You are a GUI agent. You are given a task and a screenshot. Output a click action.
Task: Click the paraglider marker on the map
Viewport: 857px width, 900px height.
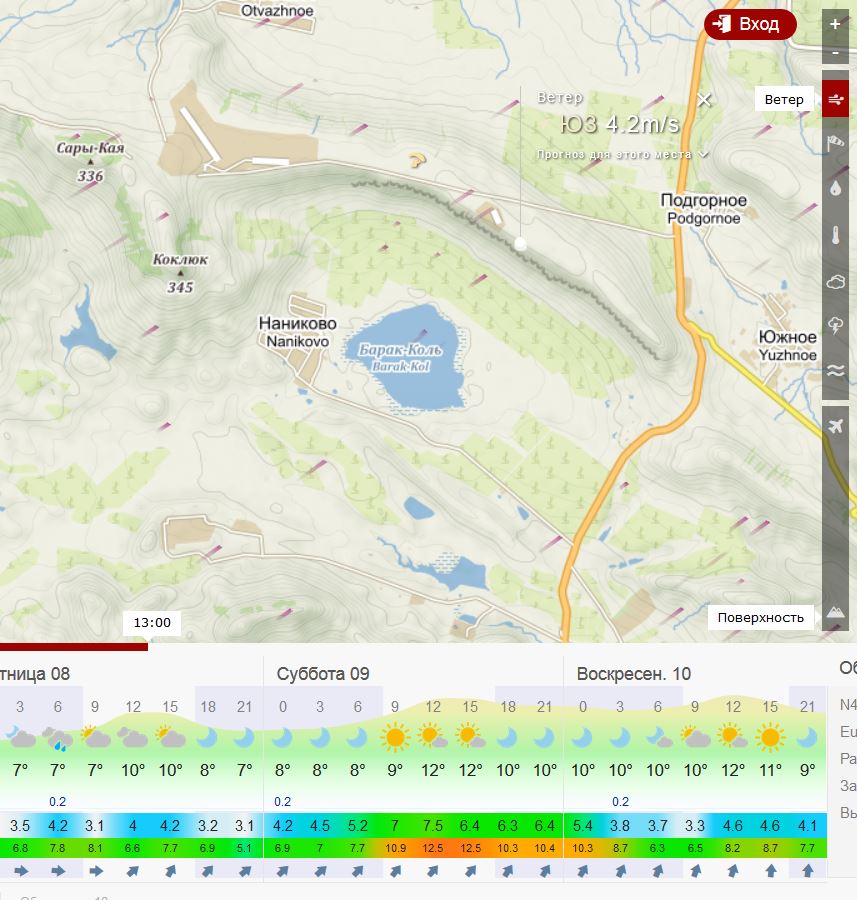click(x=417, y=159)
